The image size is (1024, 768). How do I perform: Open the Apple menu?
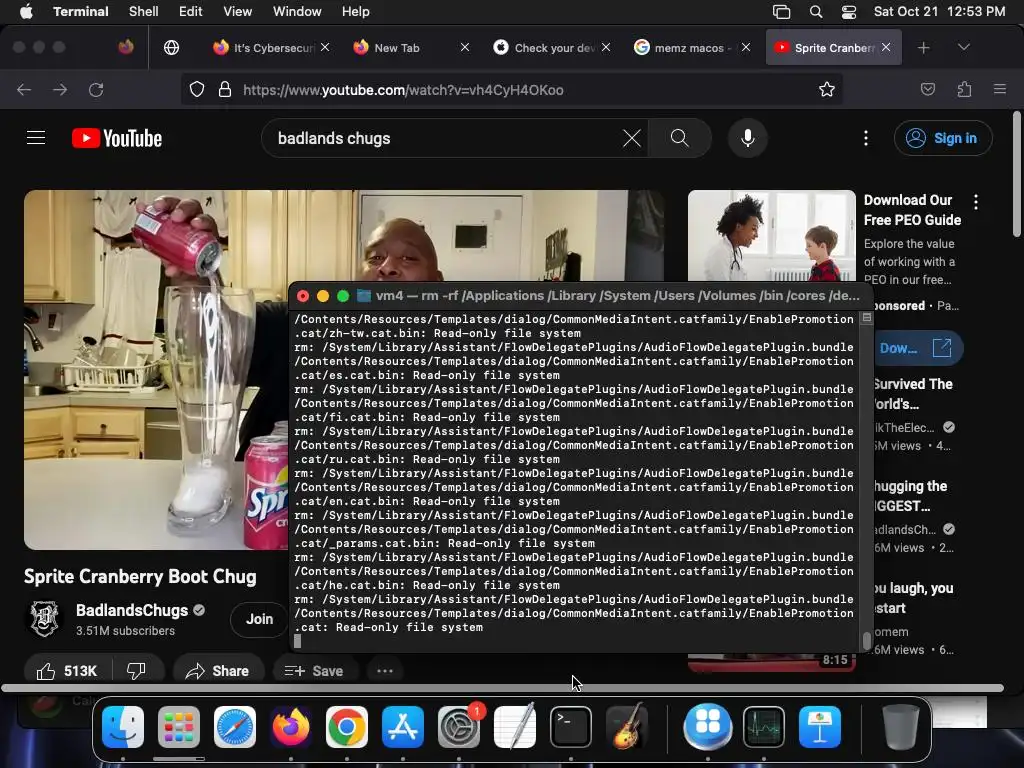(26, 11)
